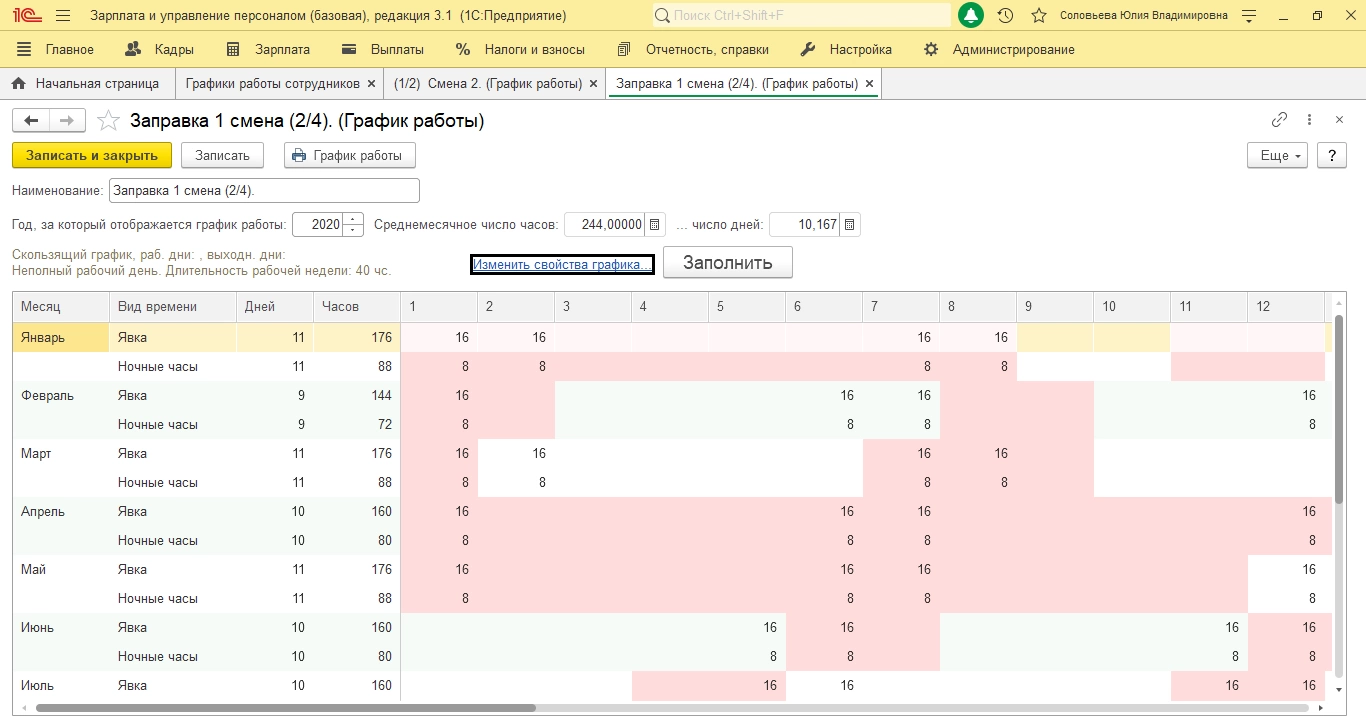Screen dimensions: 1366x728
Task: Open the Кадры section
Action: point(160,49)
